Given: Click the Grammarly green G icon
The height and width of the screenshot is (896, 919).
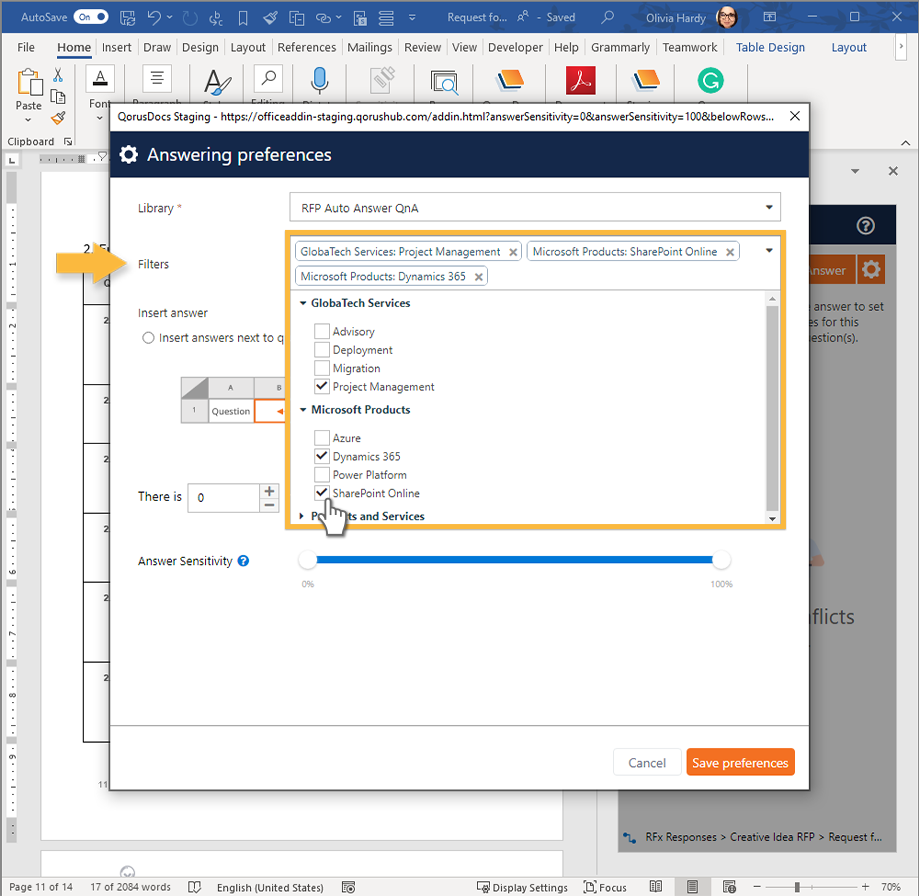Looking at the screenshot, I should click(710, 80).
